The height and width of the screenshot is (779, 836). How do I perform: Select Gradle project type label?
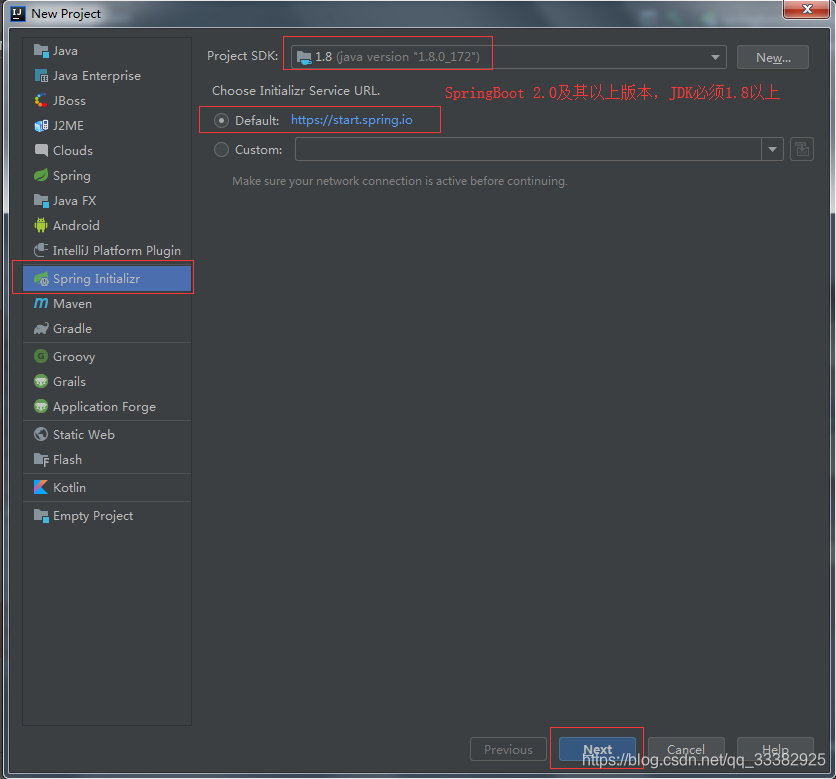pyautogui.click(x=73, y=328)
